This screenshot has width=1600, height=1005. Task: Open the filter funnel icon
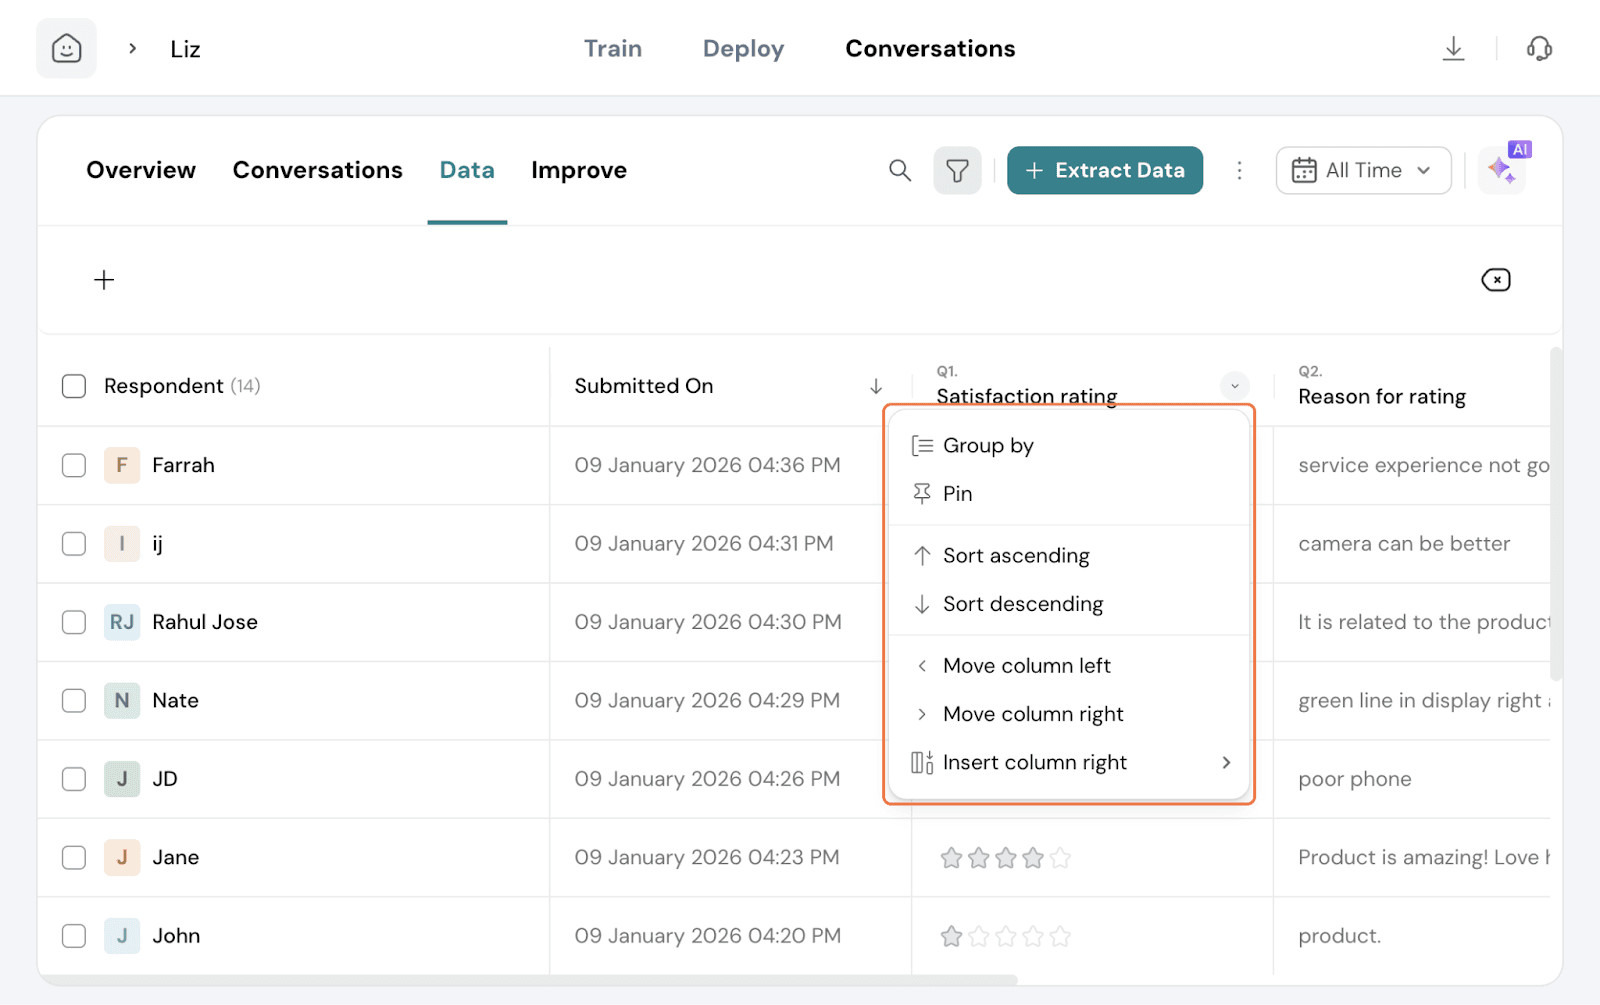(957, 171)
